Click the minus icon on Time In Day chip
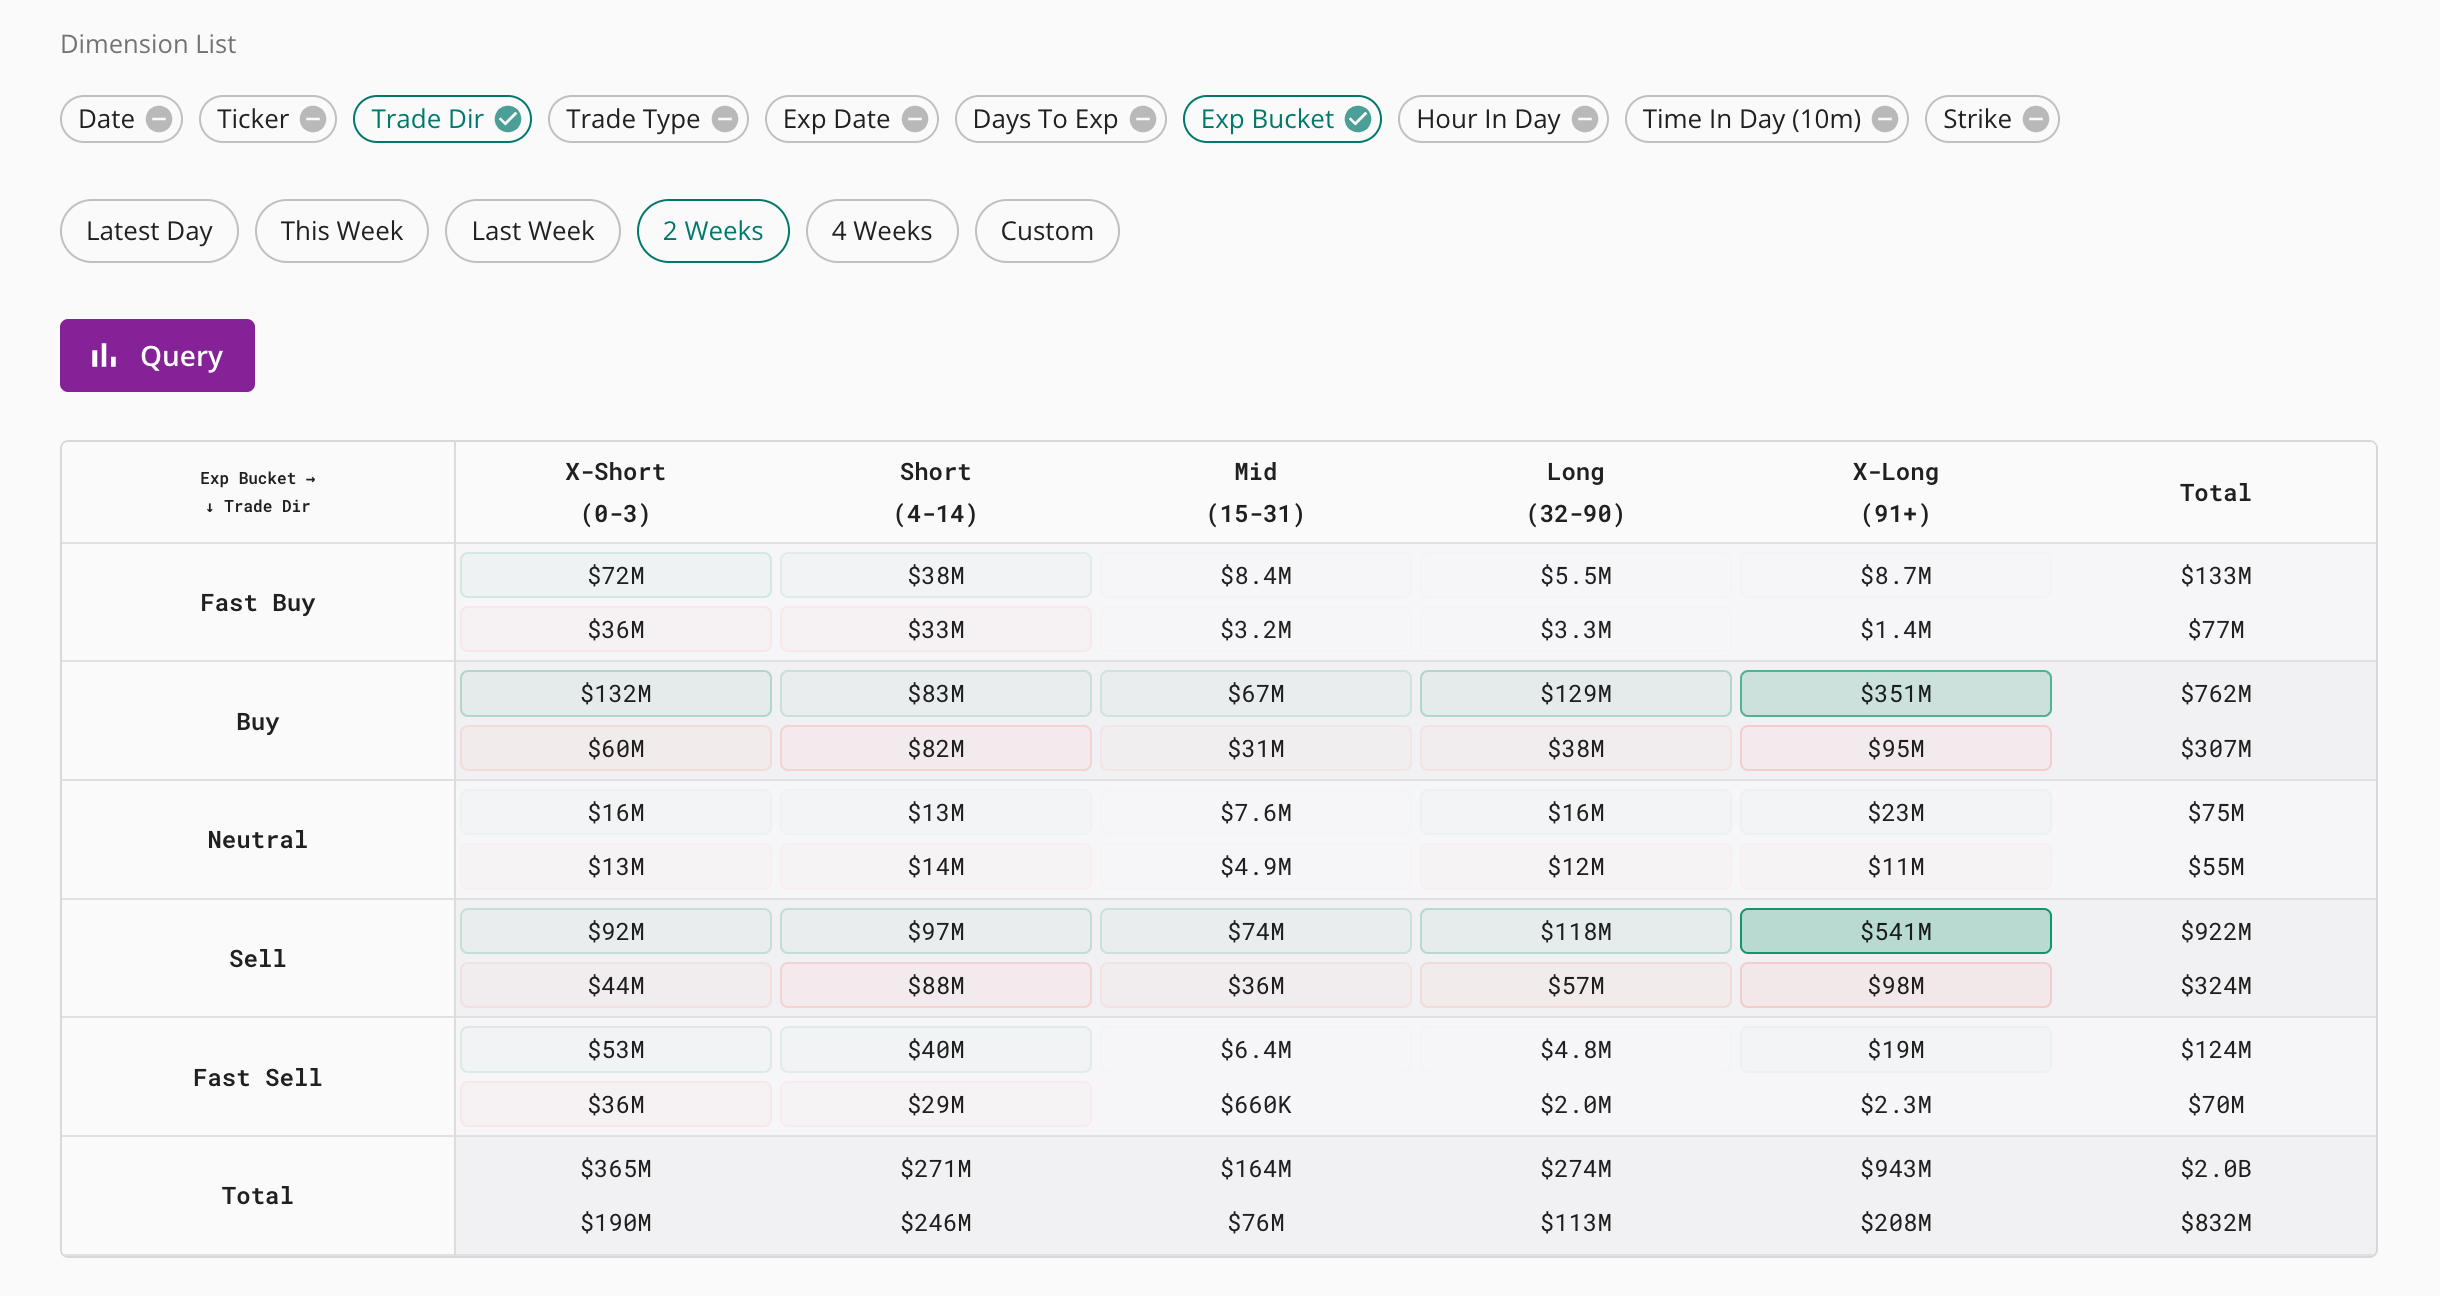This screenshot has width=2440, height=1296. [1885, 119]
